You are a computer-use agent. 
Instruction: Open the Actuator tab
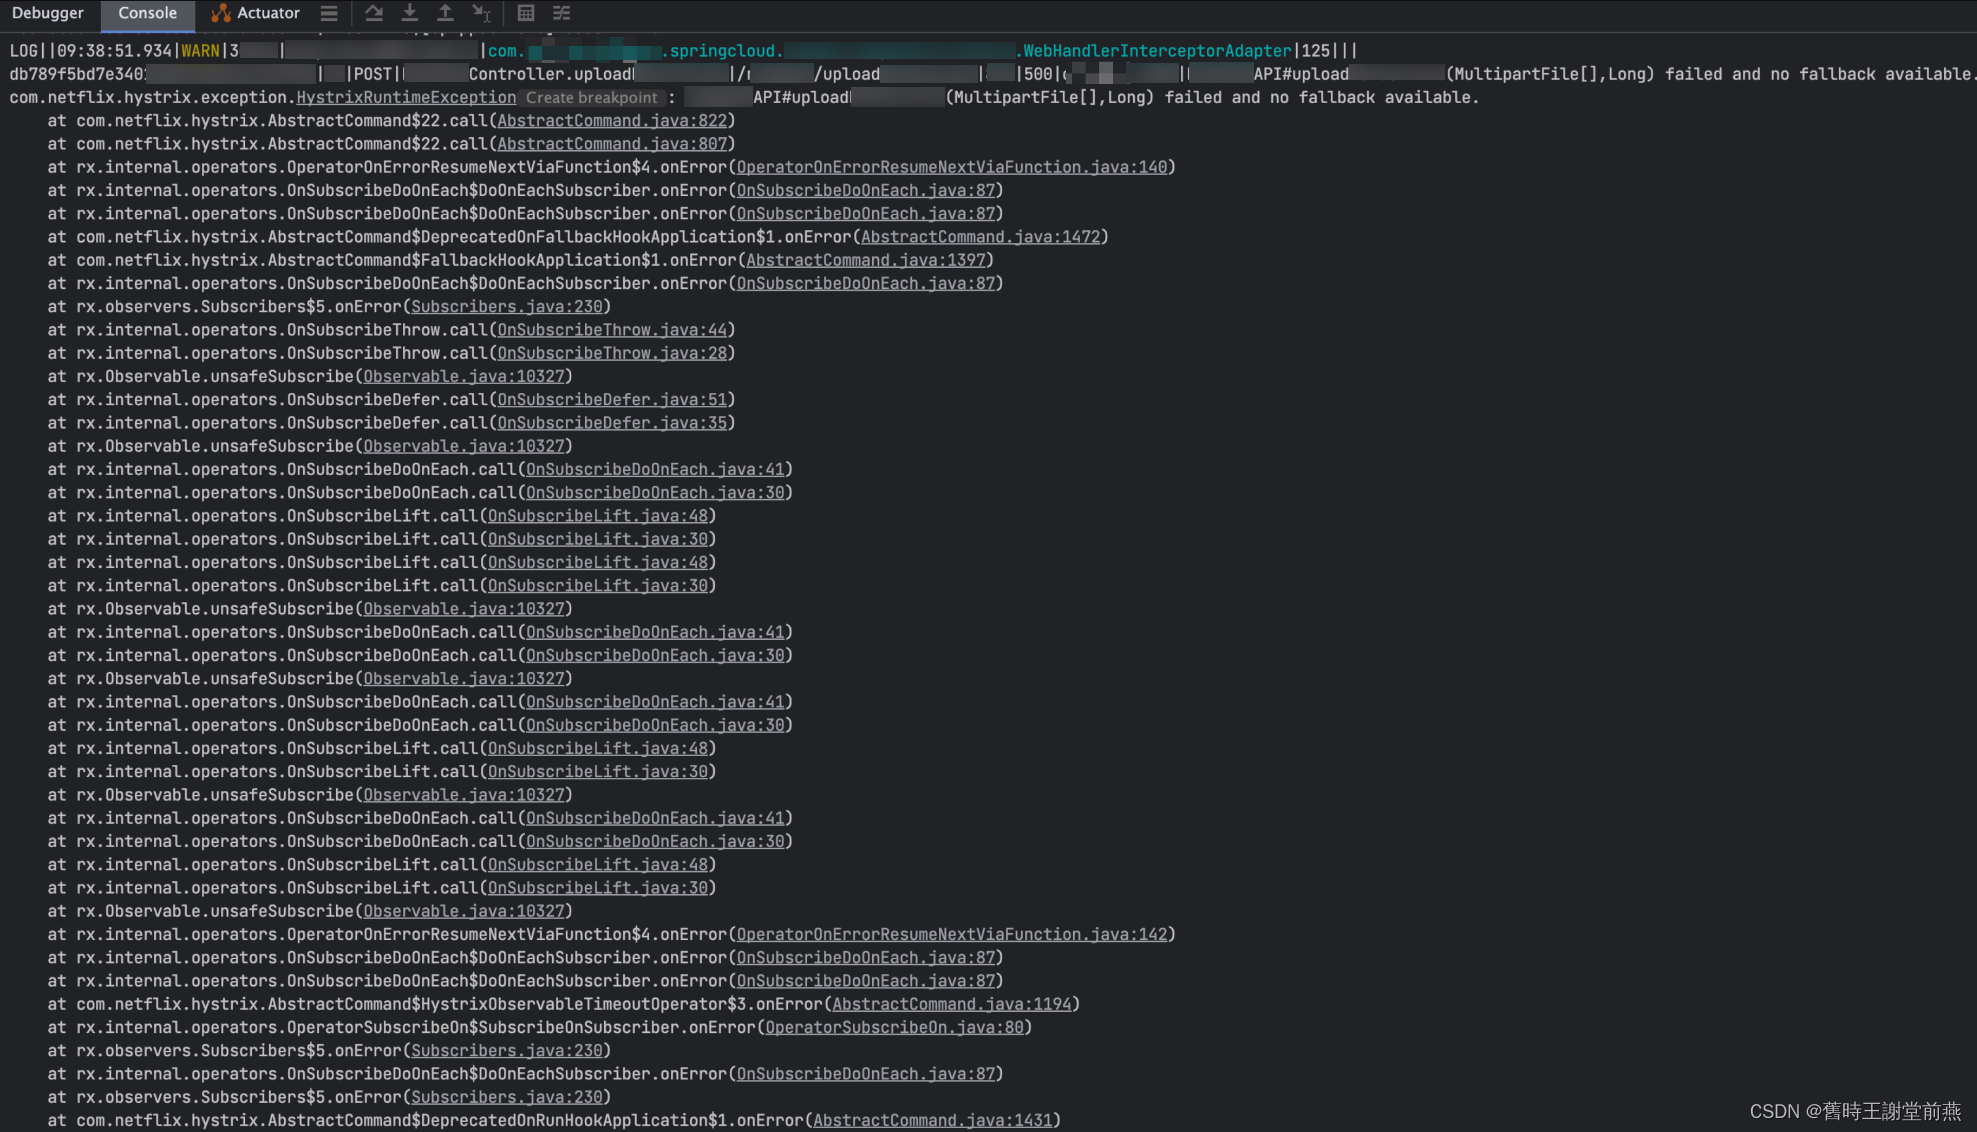(x=267, y=13)
